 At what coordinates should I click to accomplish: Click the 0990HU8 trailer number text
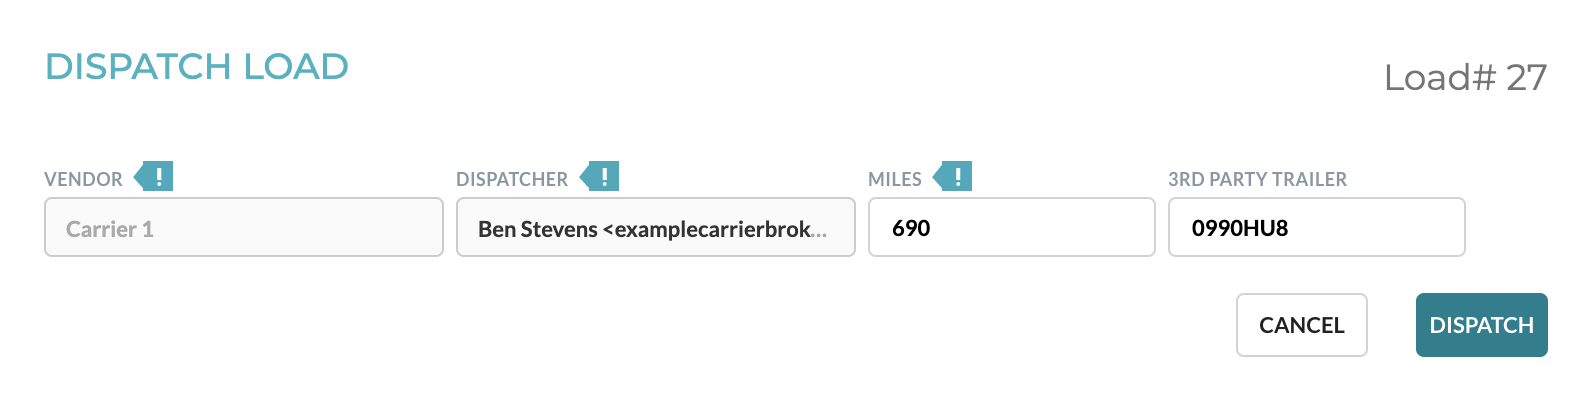pyautogui.click(x=1240, y=228)
